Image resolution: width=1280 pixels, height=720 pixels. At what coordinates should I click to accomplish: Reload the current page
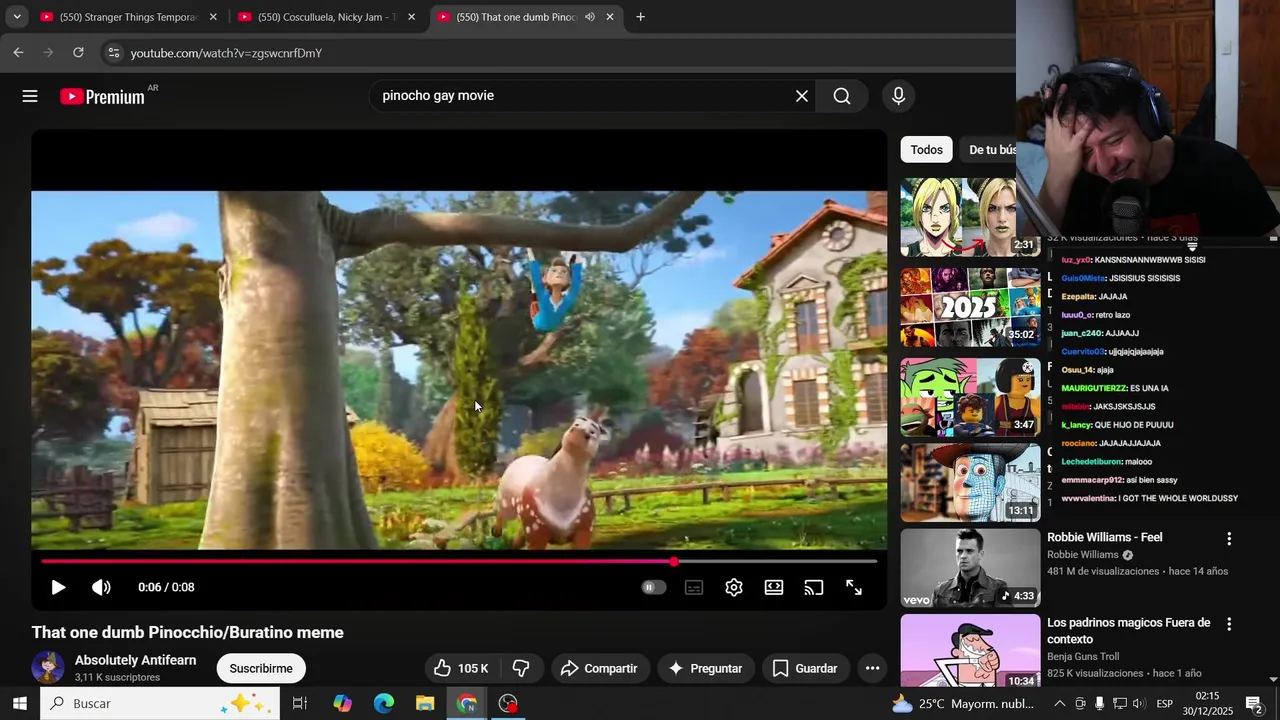click(x=79, y=53)
